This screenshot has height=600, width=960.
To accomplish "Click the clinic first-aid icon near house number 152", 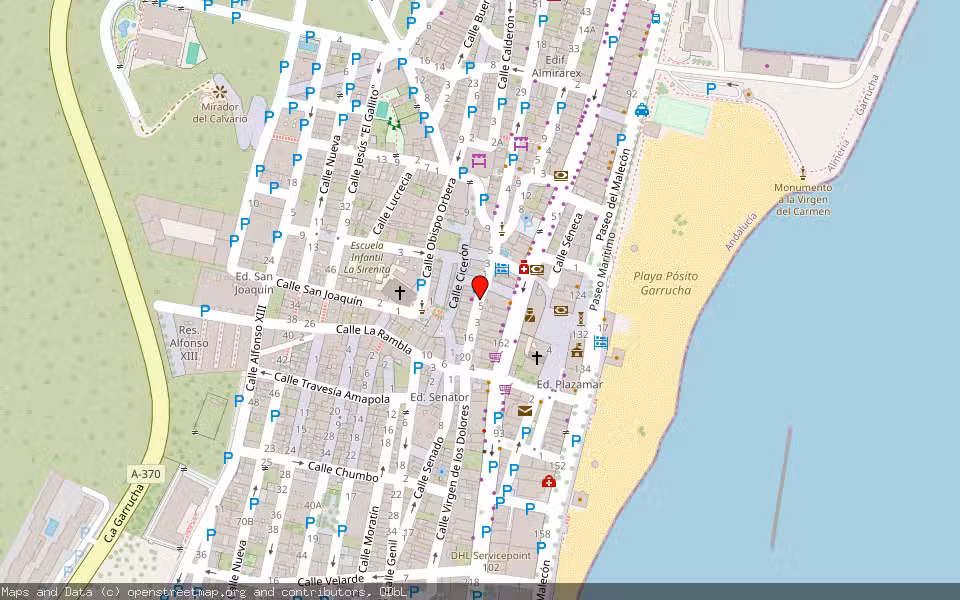I will tap(549, 481).
